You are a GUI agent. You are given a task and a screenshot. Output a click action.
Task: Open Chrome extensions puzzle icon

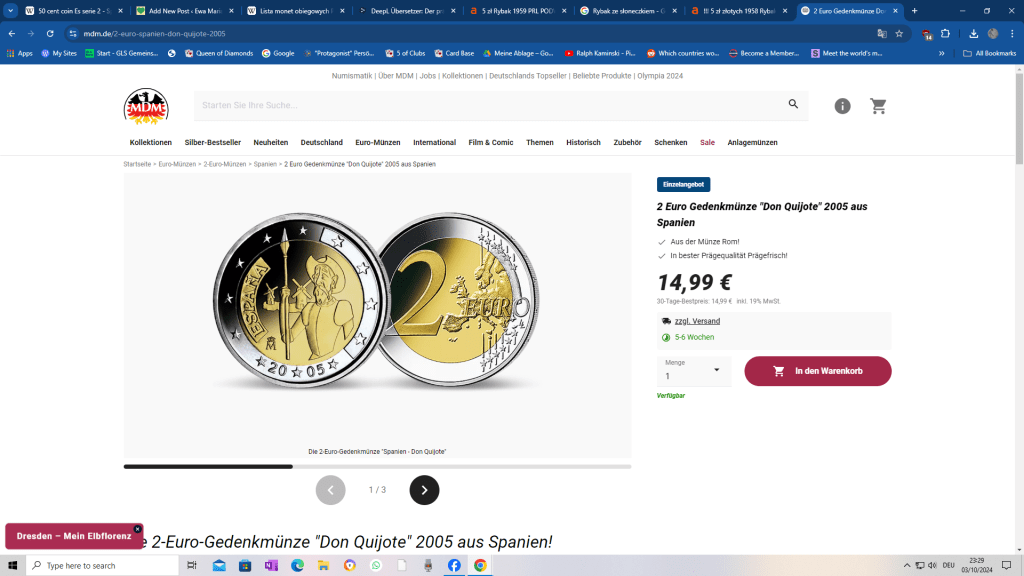945,33
